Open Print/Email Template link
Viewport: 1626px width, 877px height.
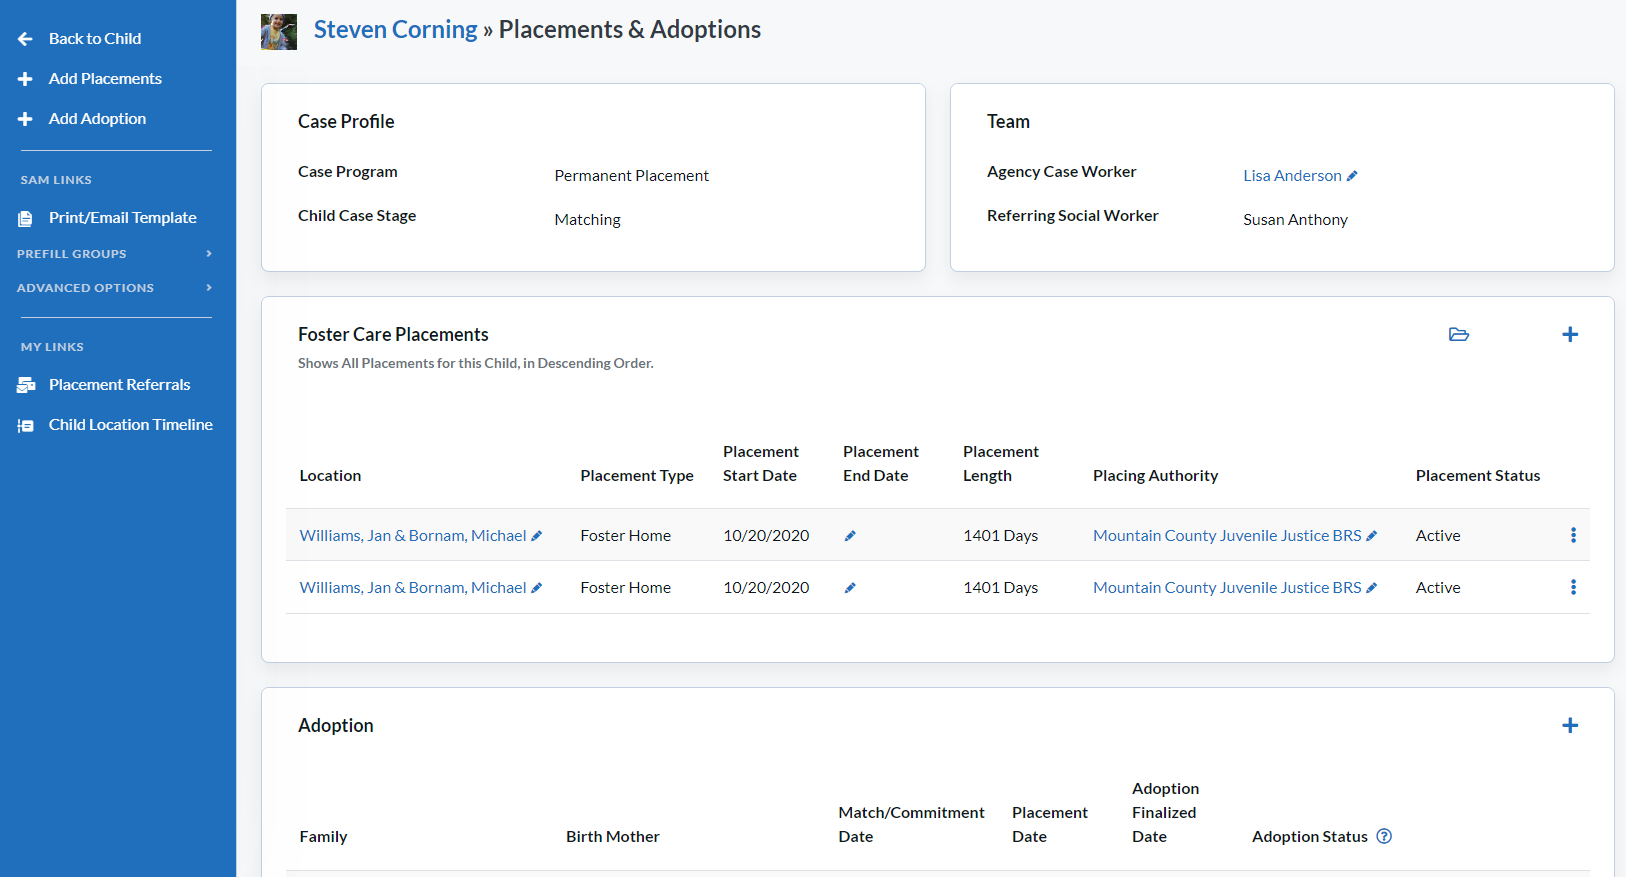tap(123, 218)
